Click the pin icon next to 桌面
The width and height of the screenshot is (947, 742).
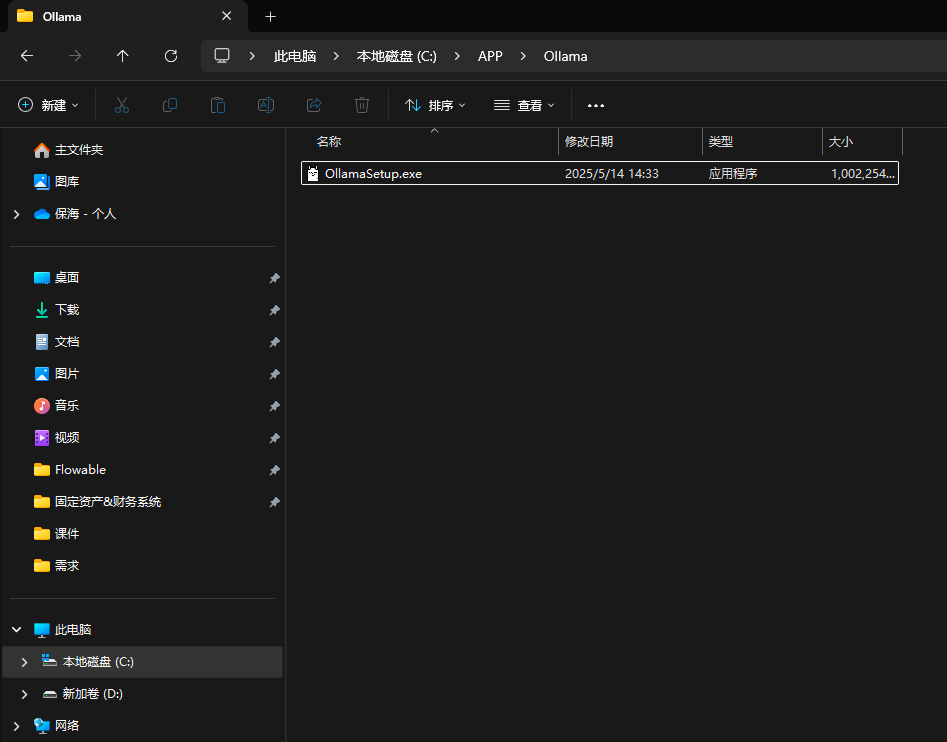click(274, 278)
